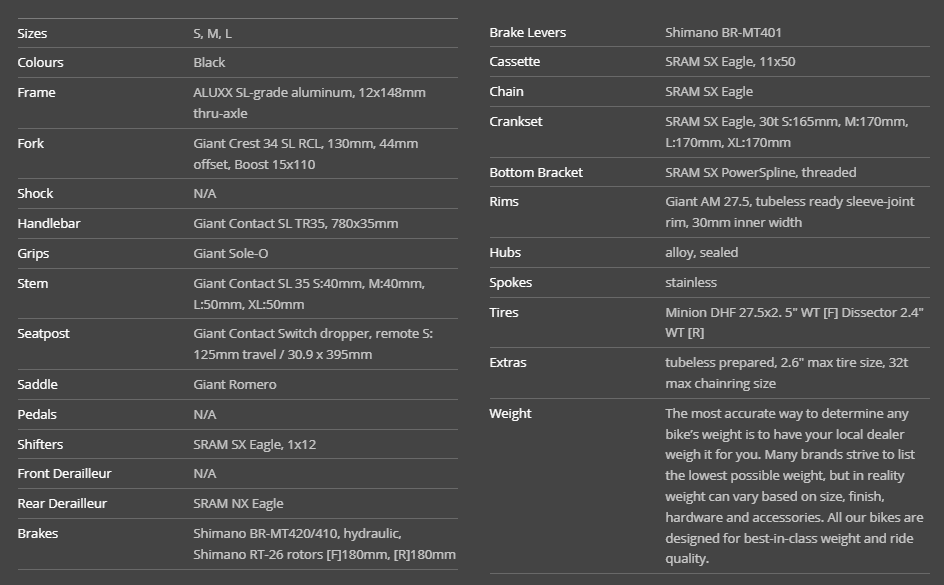The image size is (944, 585).
Task: Click the Frame value ALUXX SL-grade aluminum
Action: pyautogui.click(x=309, y=102)
